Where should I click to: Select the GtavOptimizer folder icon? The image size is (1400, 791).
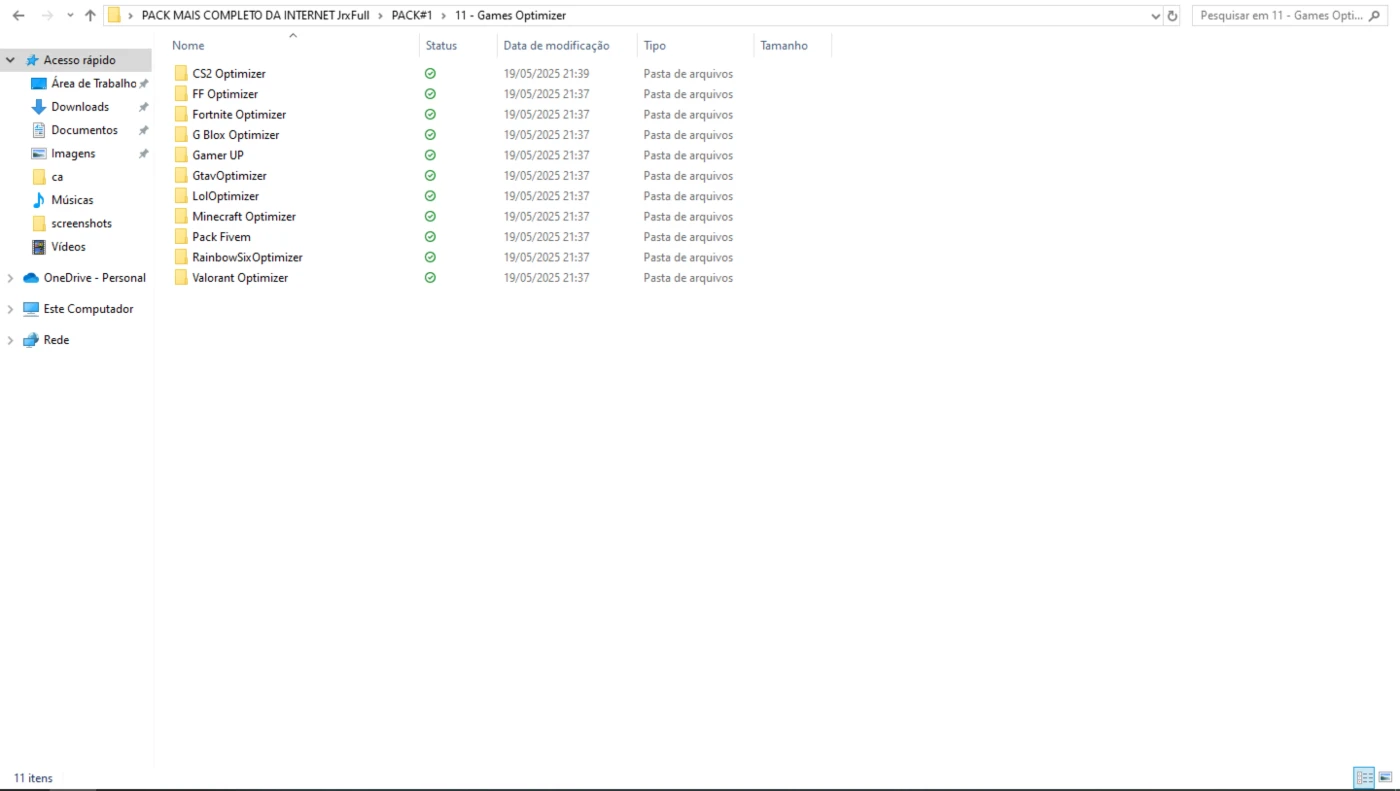click(x=181, y=176)
